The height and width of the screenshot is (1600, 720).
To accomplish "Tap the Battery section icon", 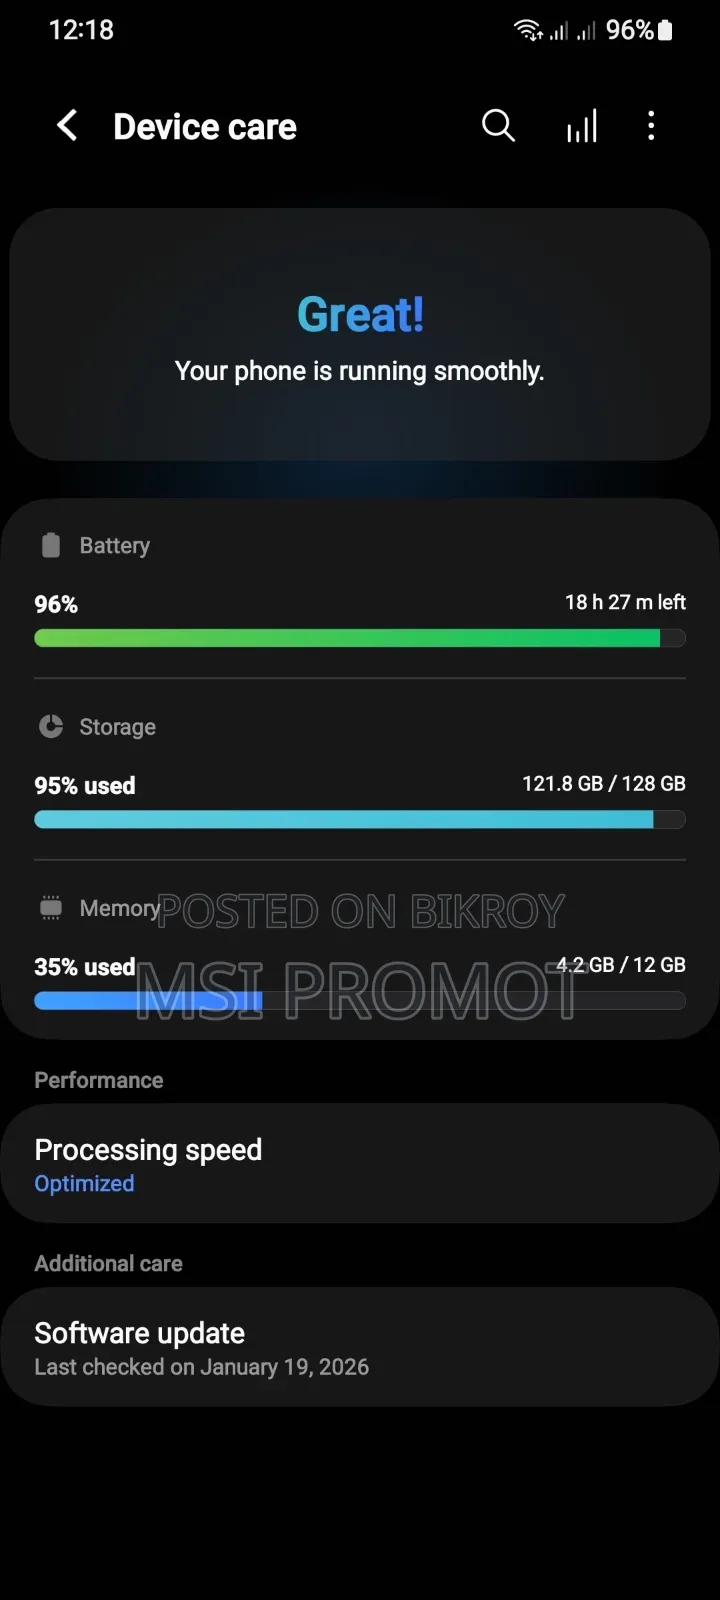I will [51, 545].
